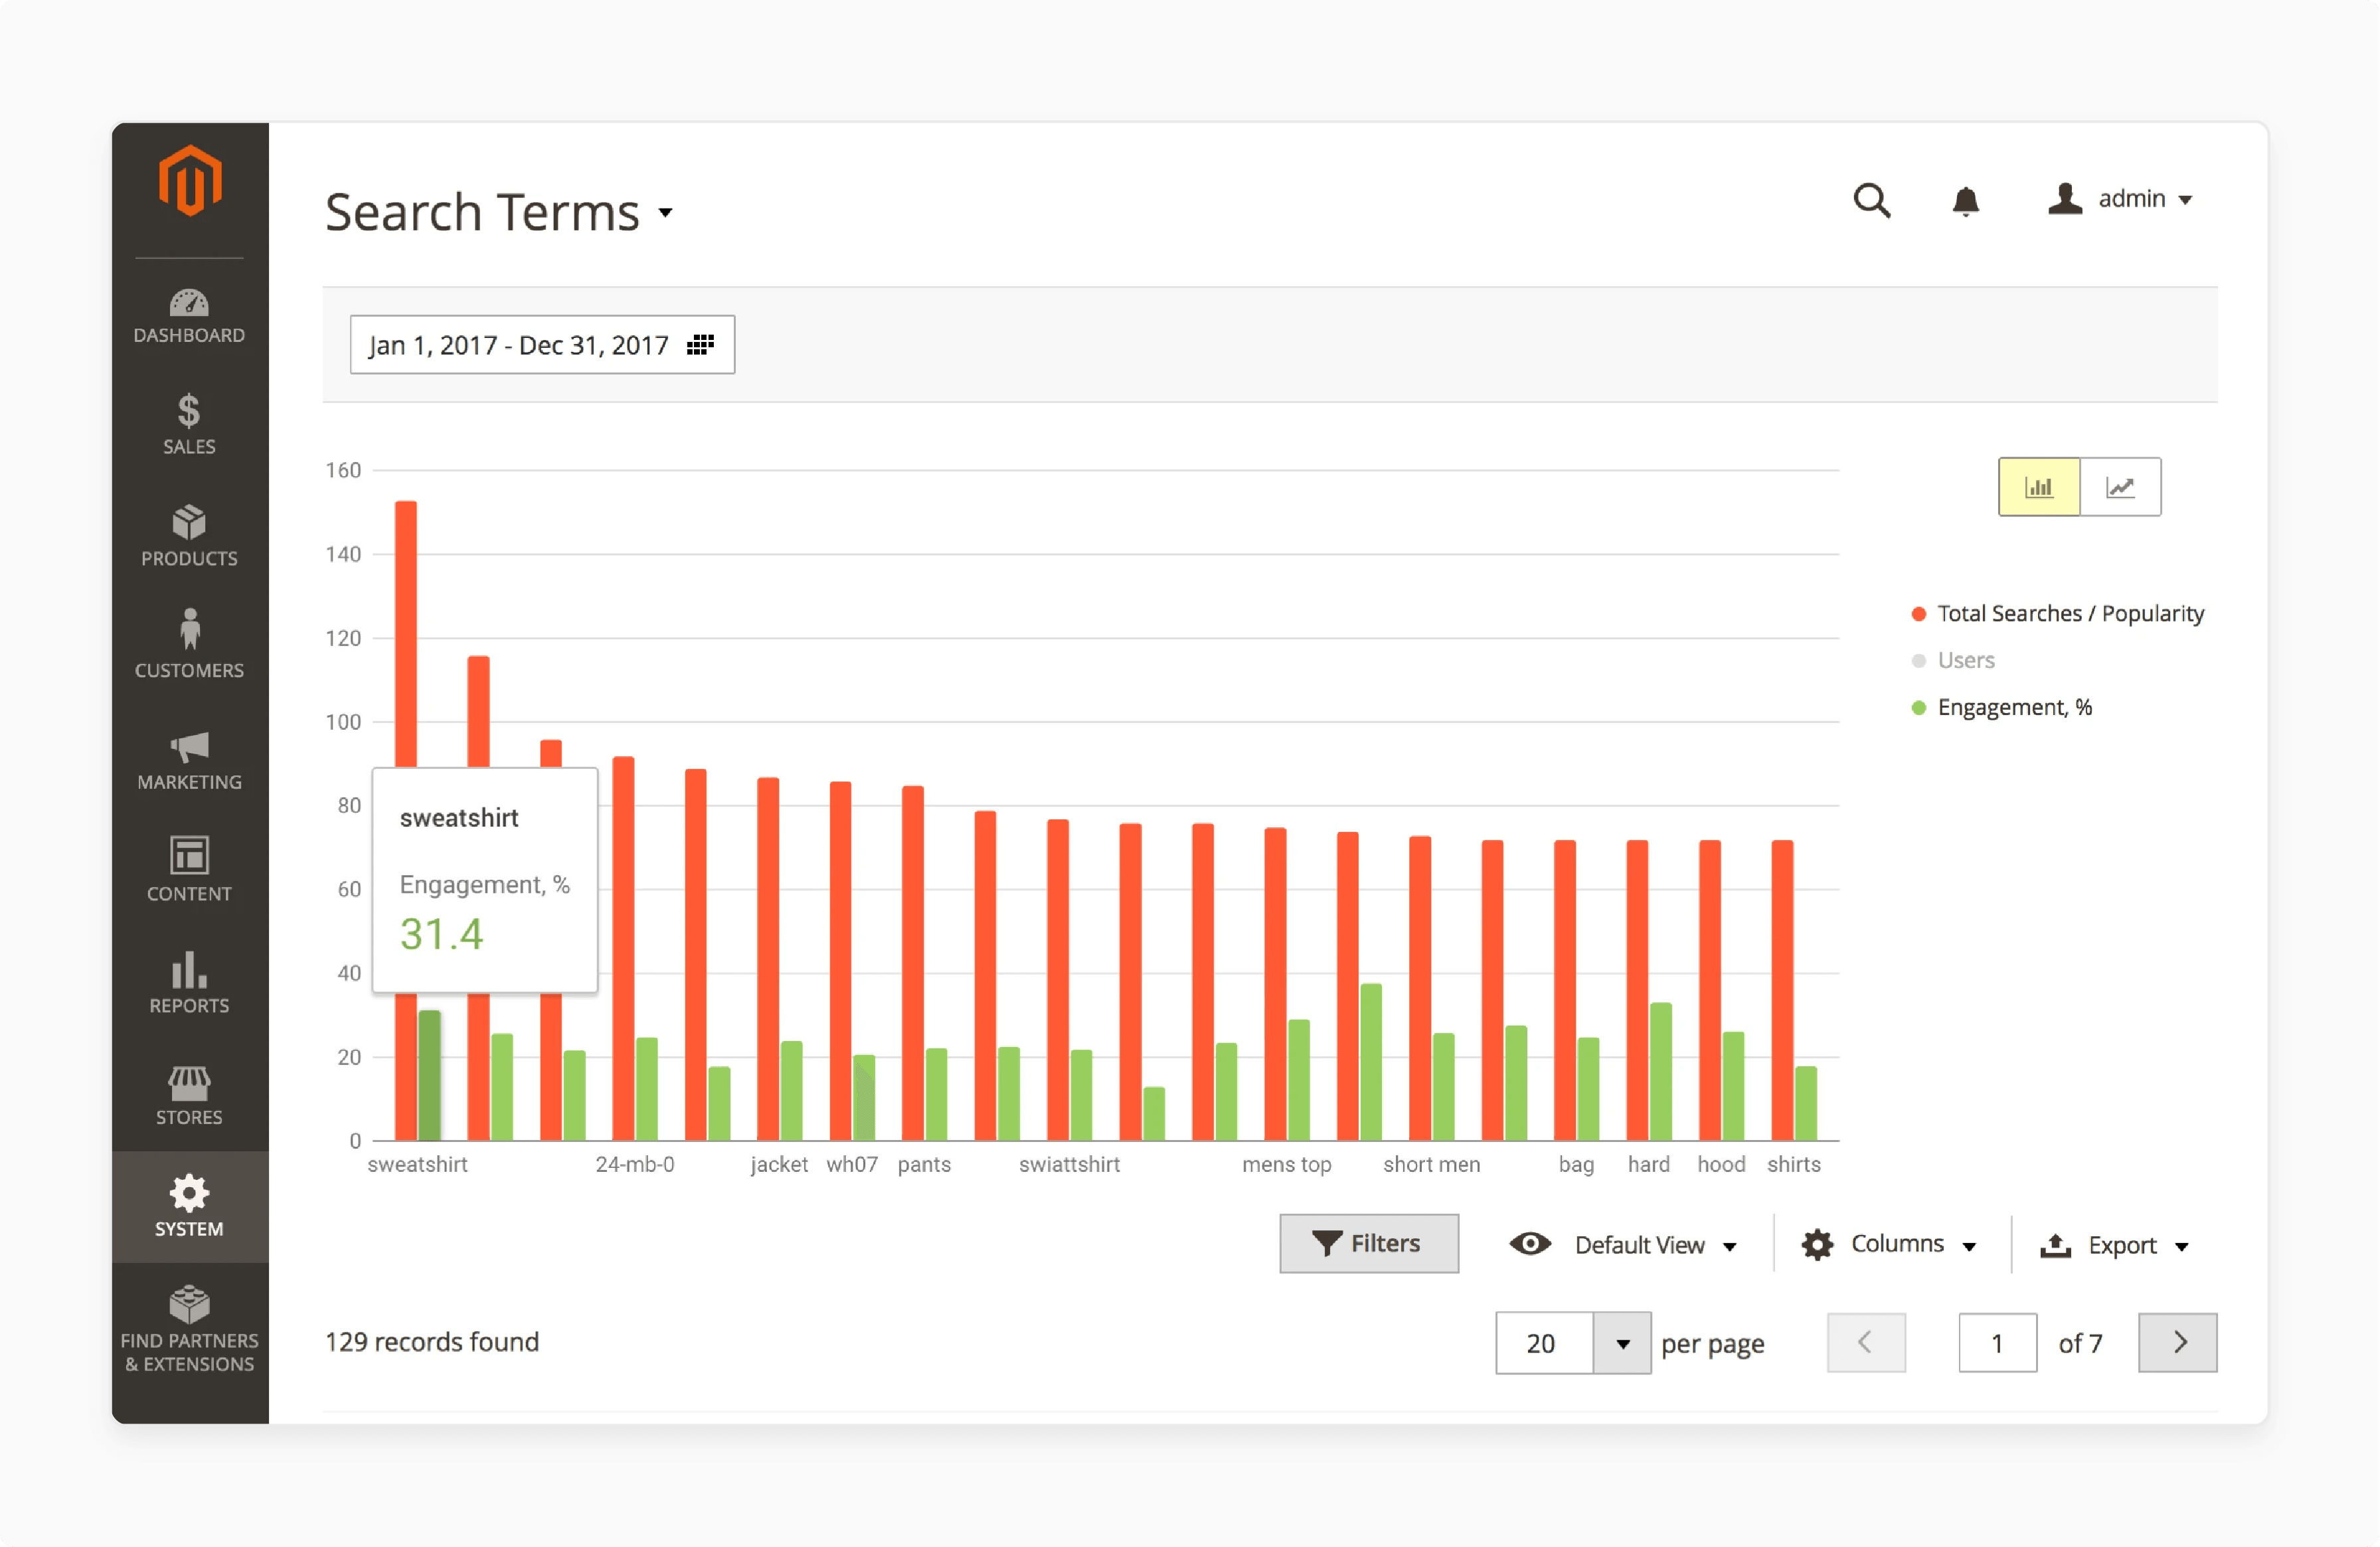Open the Marketing sidebar menu
The width and height of the screenshot is (2380, 1547).
[189, 760]
